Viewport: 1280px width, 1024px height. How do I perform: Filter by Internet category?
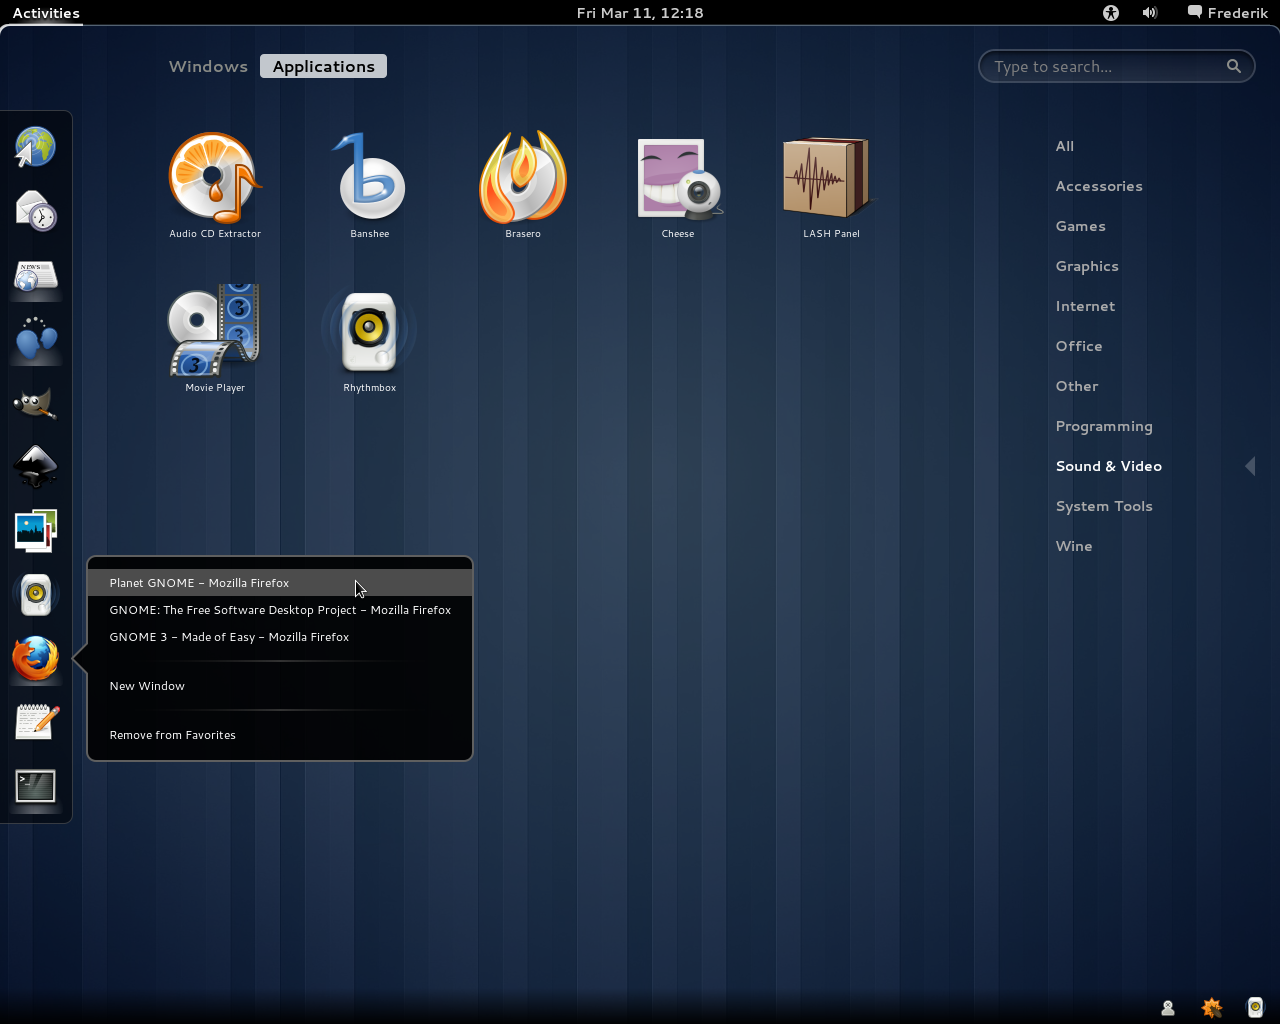(x=1085, y=306)
